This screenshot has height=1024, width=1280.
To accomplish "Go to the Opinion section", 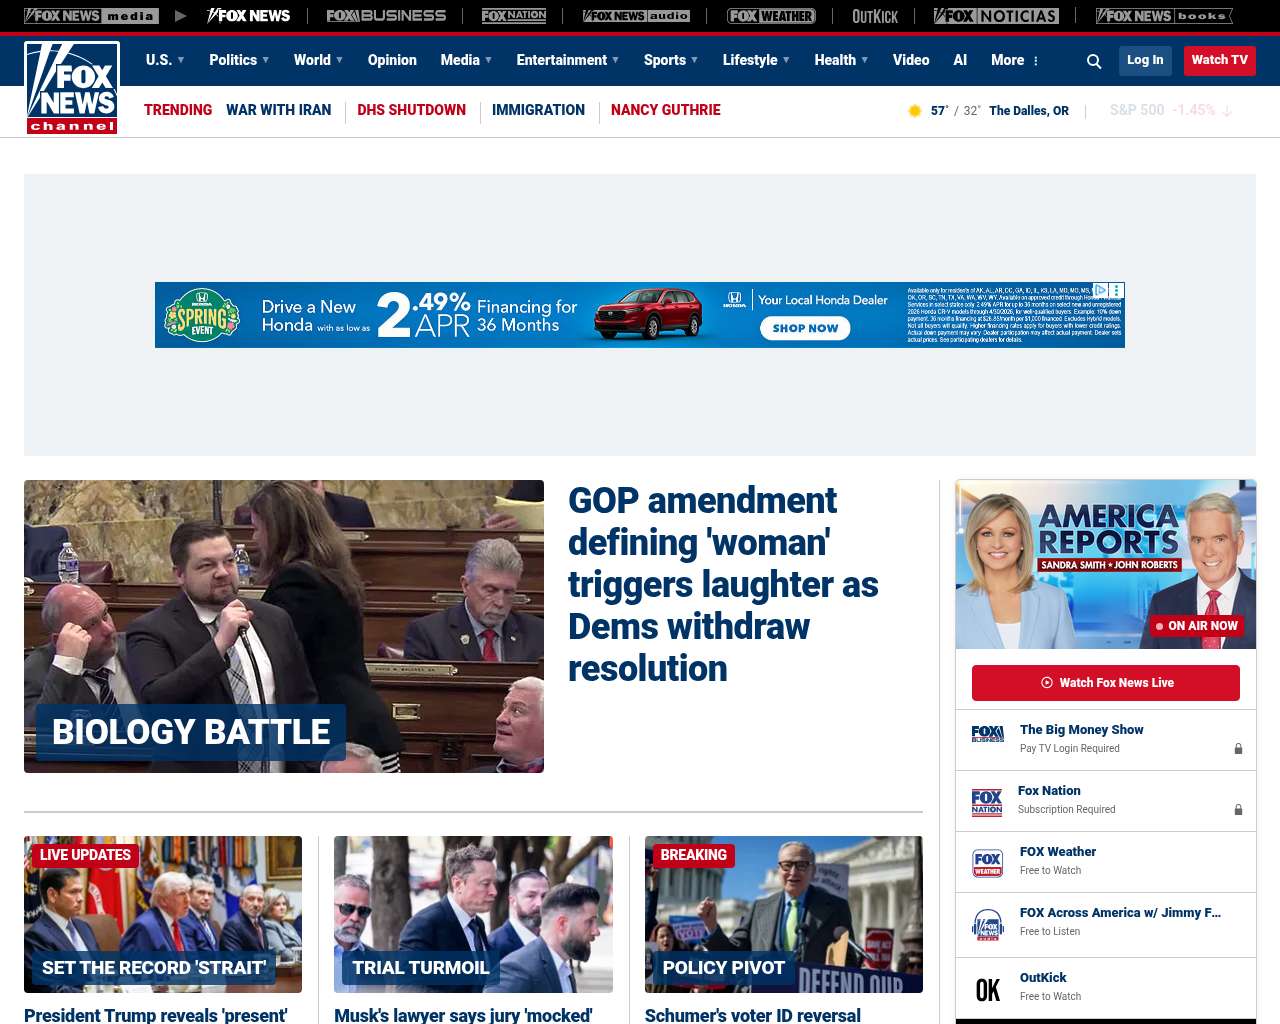I will tap(392, 60).
